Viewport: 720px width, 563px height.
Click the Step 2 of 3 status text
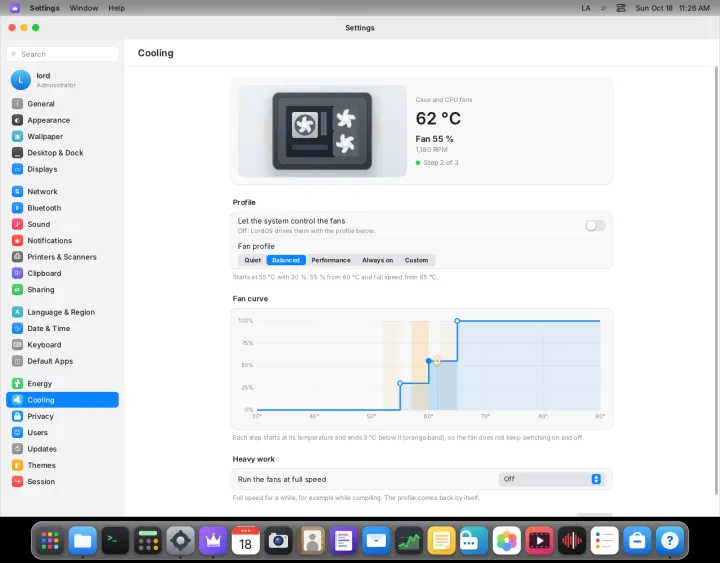click(440, 163)
